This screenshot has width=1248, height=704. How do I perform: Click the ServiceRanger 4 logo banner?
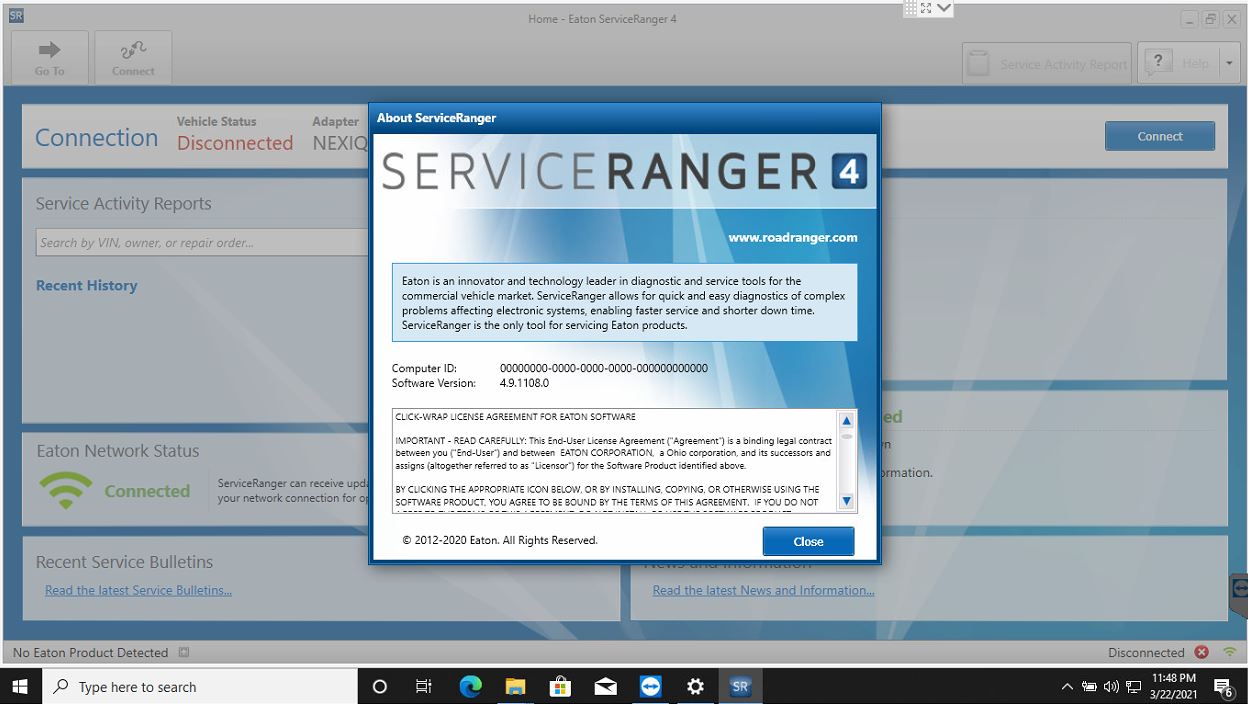coord(624,171)
